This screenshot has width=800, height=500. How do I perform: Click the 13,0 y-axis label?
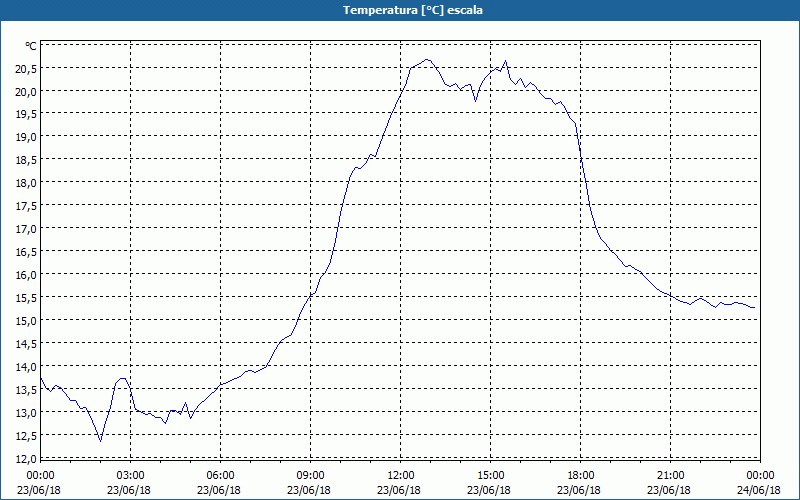[26, 413]
